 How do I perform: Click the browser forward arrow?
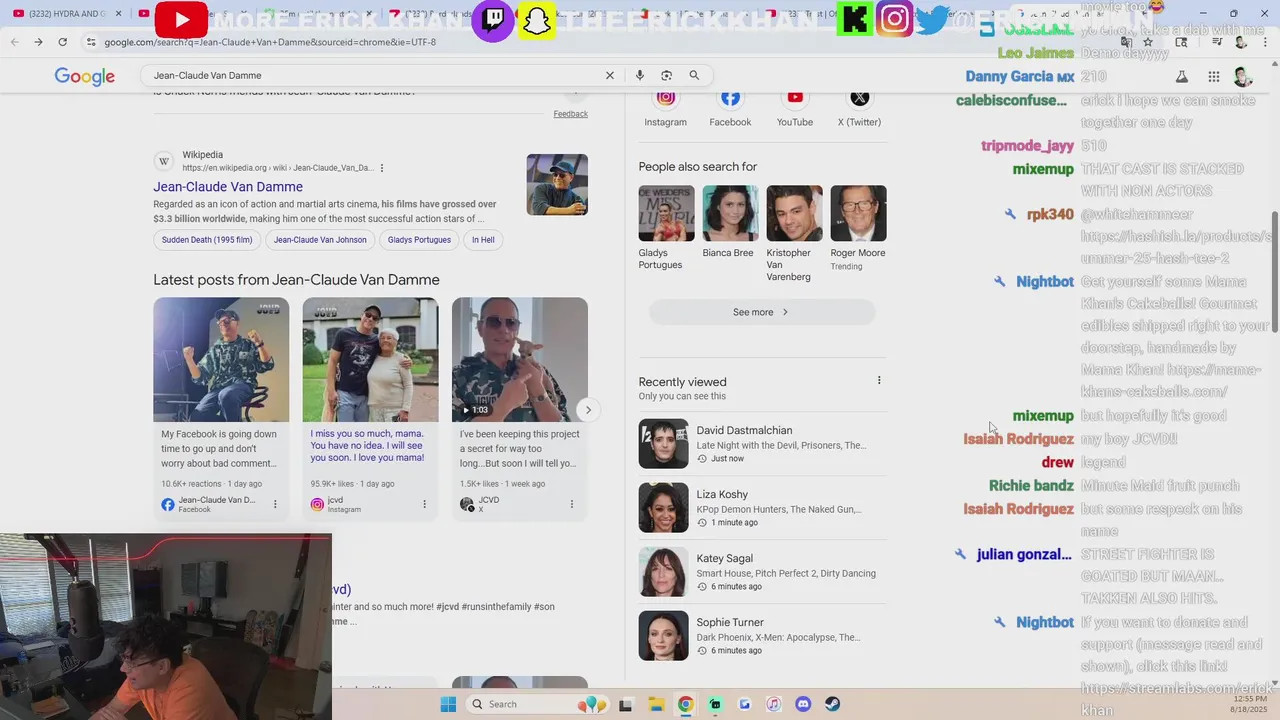[x=38, y=42]
